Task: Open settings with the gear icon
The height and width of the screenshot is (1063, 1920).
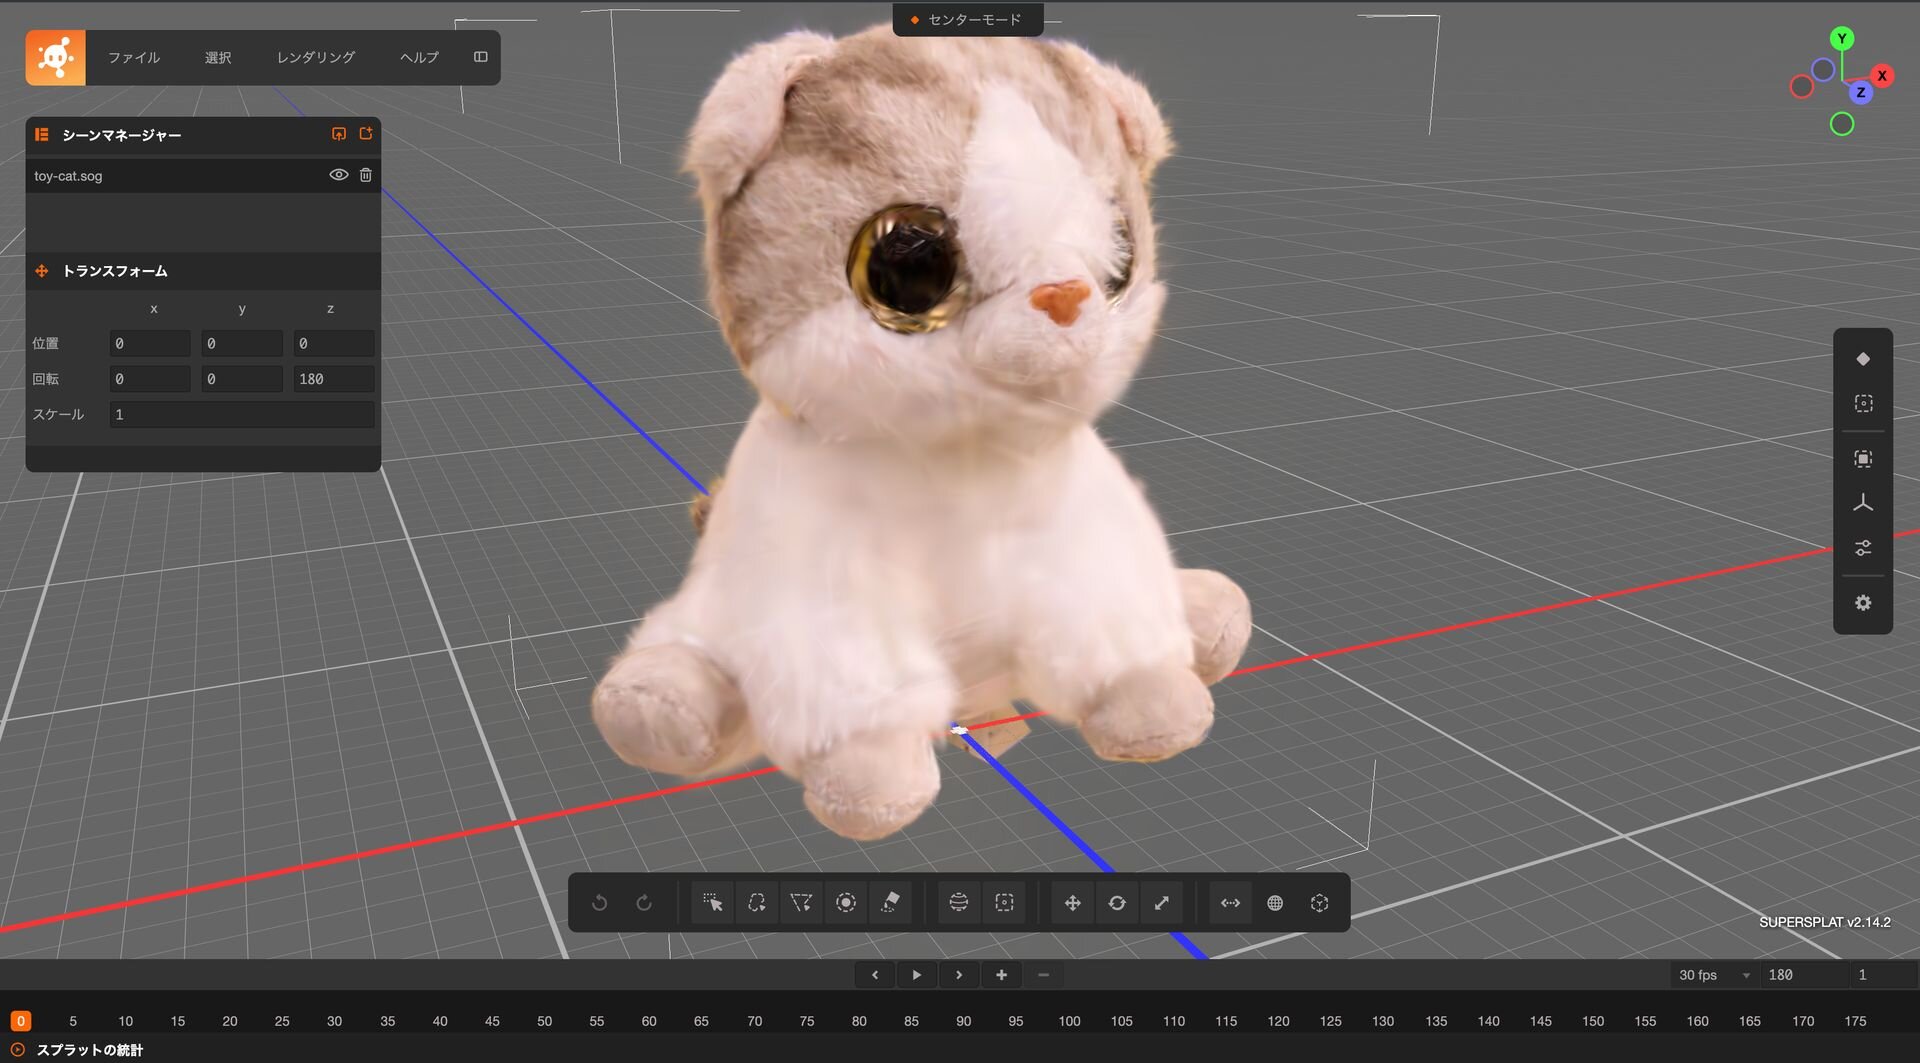Action: click(x=1863, y=603)
